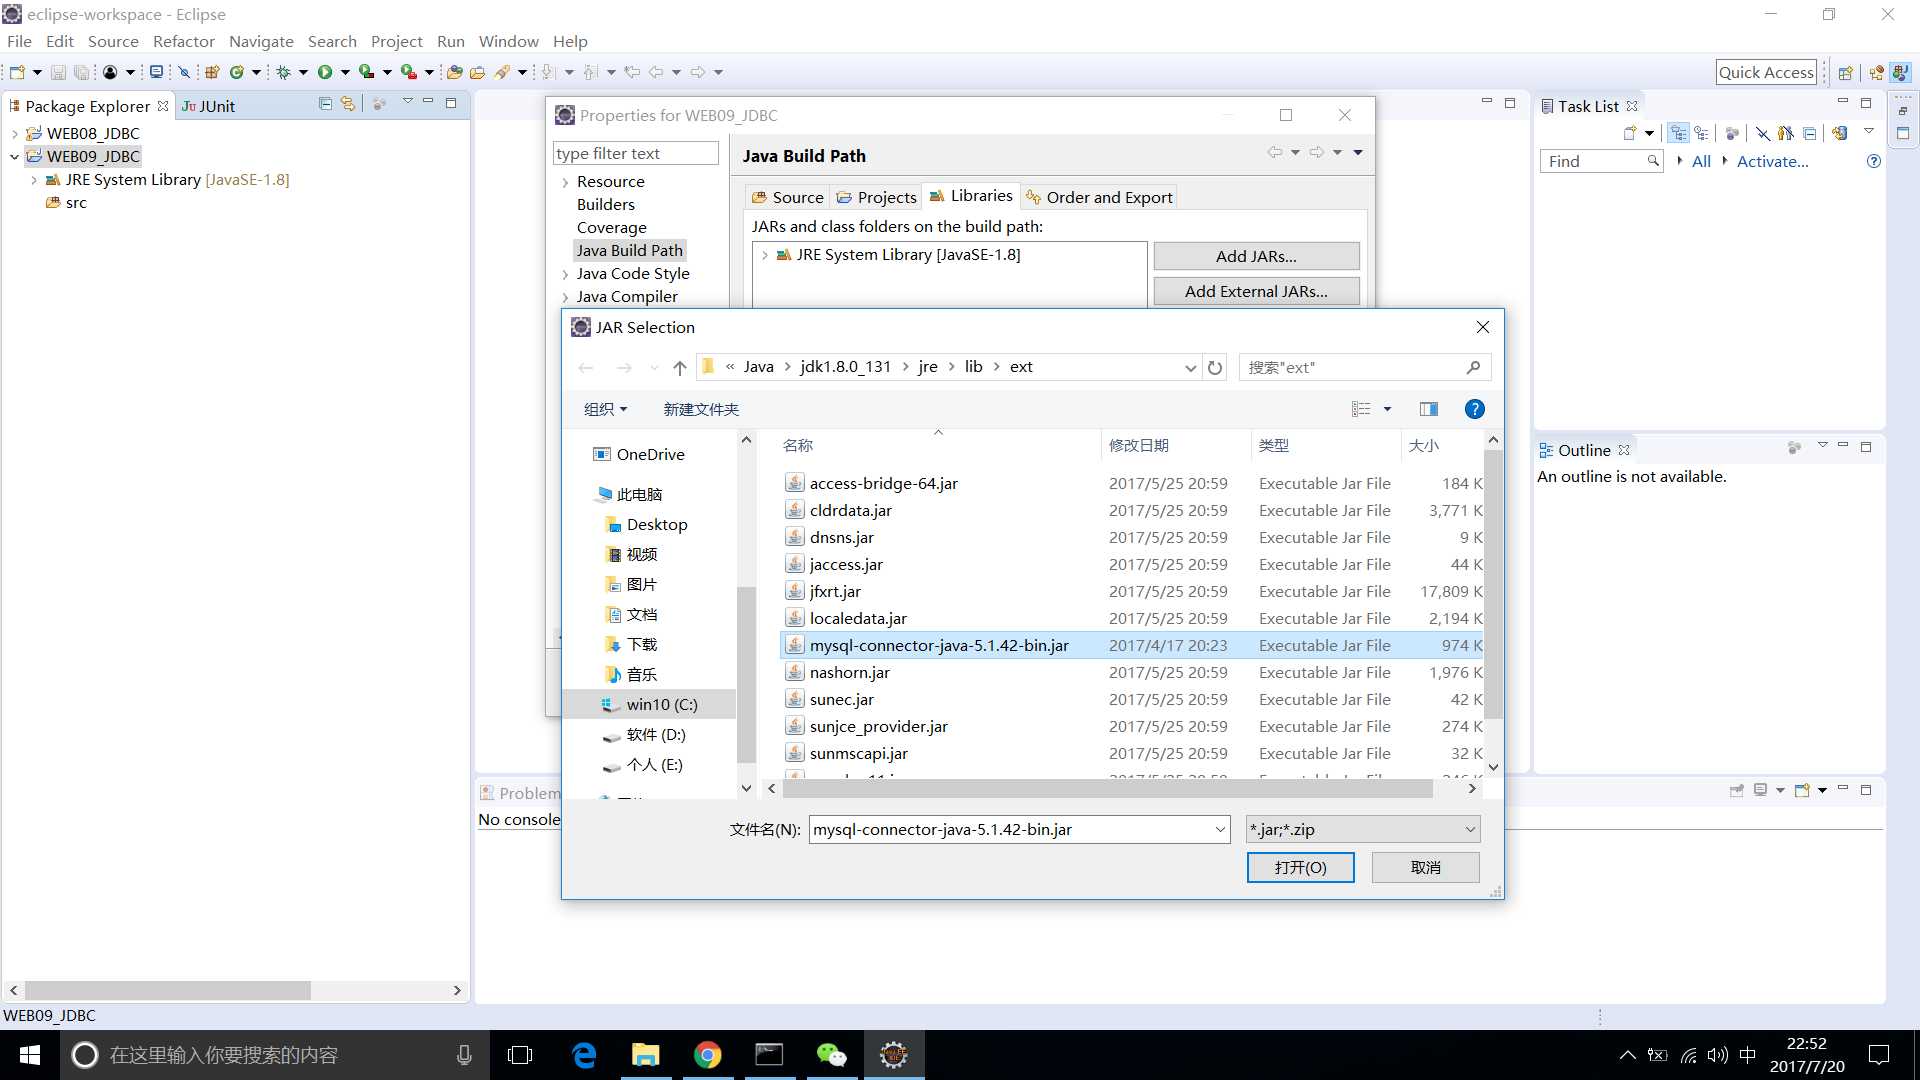Click the blue help icon in JAR Selection

pos(1474,409)
